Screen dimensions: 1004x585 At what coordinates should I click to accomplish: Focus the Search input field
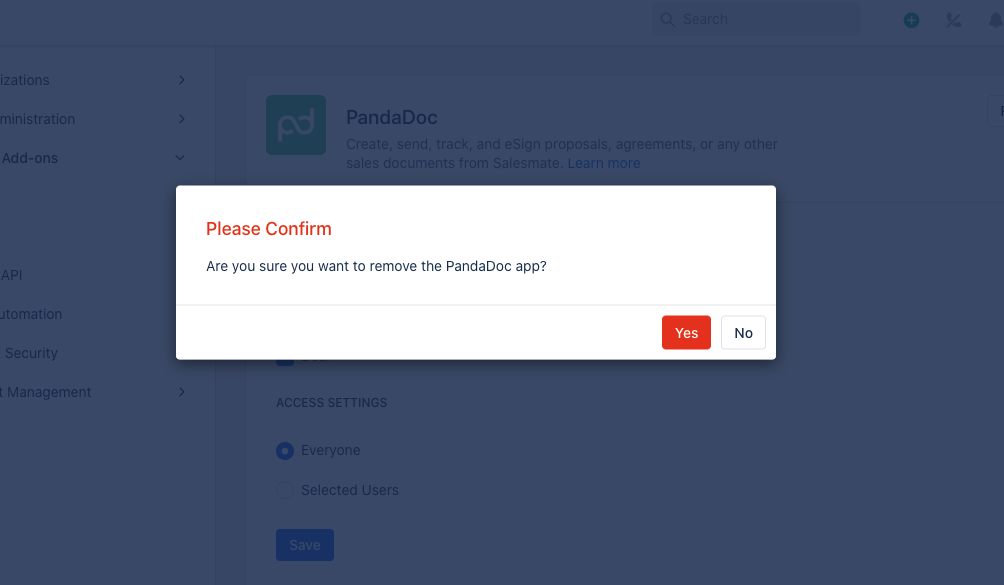tap(756, 20)
